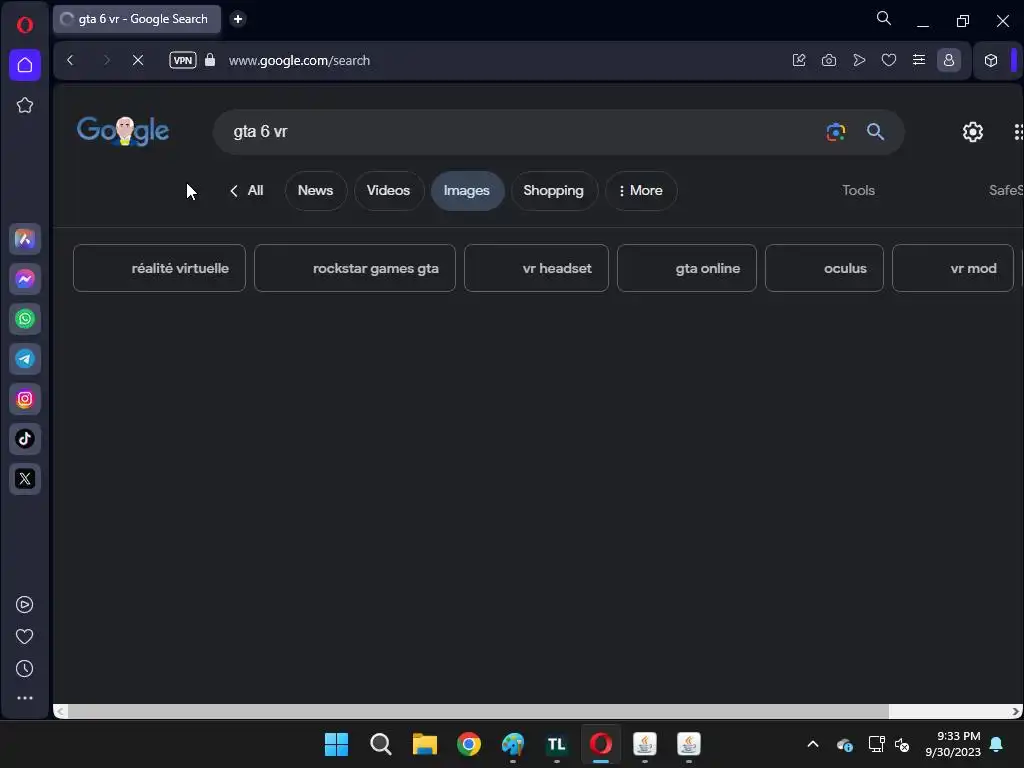Screen dimensions: 1024x768
Task: Filter by oculus chip
Action: tap(824, 268)
